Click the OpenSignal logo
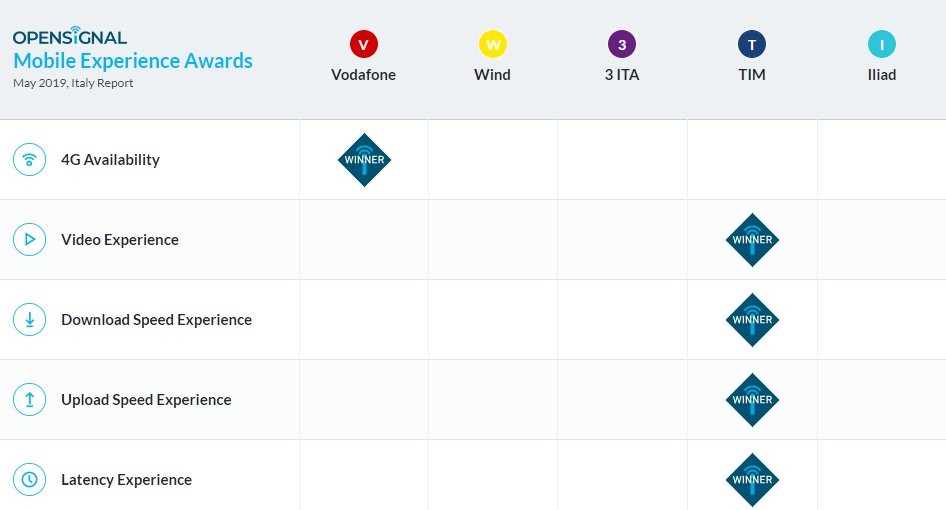This screenshot has height=510, width=946. [70, 36]
